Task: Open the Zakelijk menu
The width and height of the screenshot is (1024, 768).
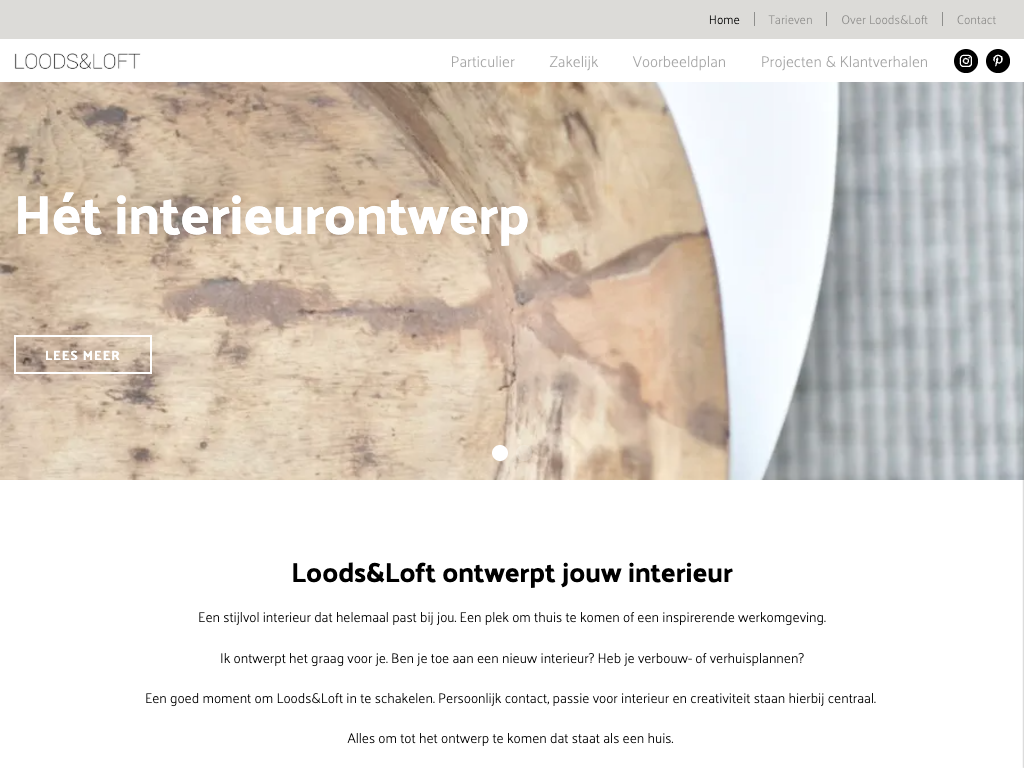Action: tap(573, 62)
